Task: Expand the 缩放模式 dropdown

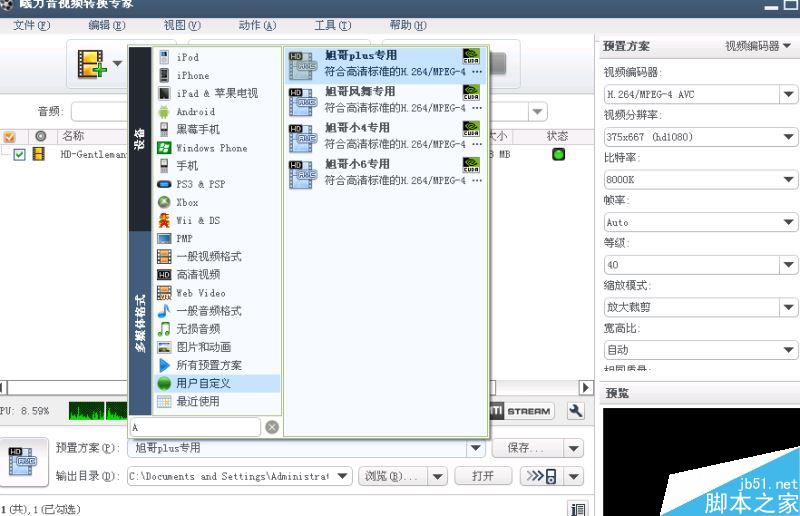Action: click(x=788, y=307)
